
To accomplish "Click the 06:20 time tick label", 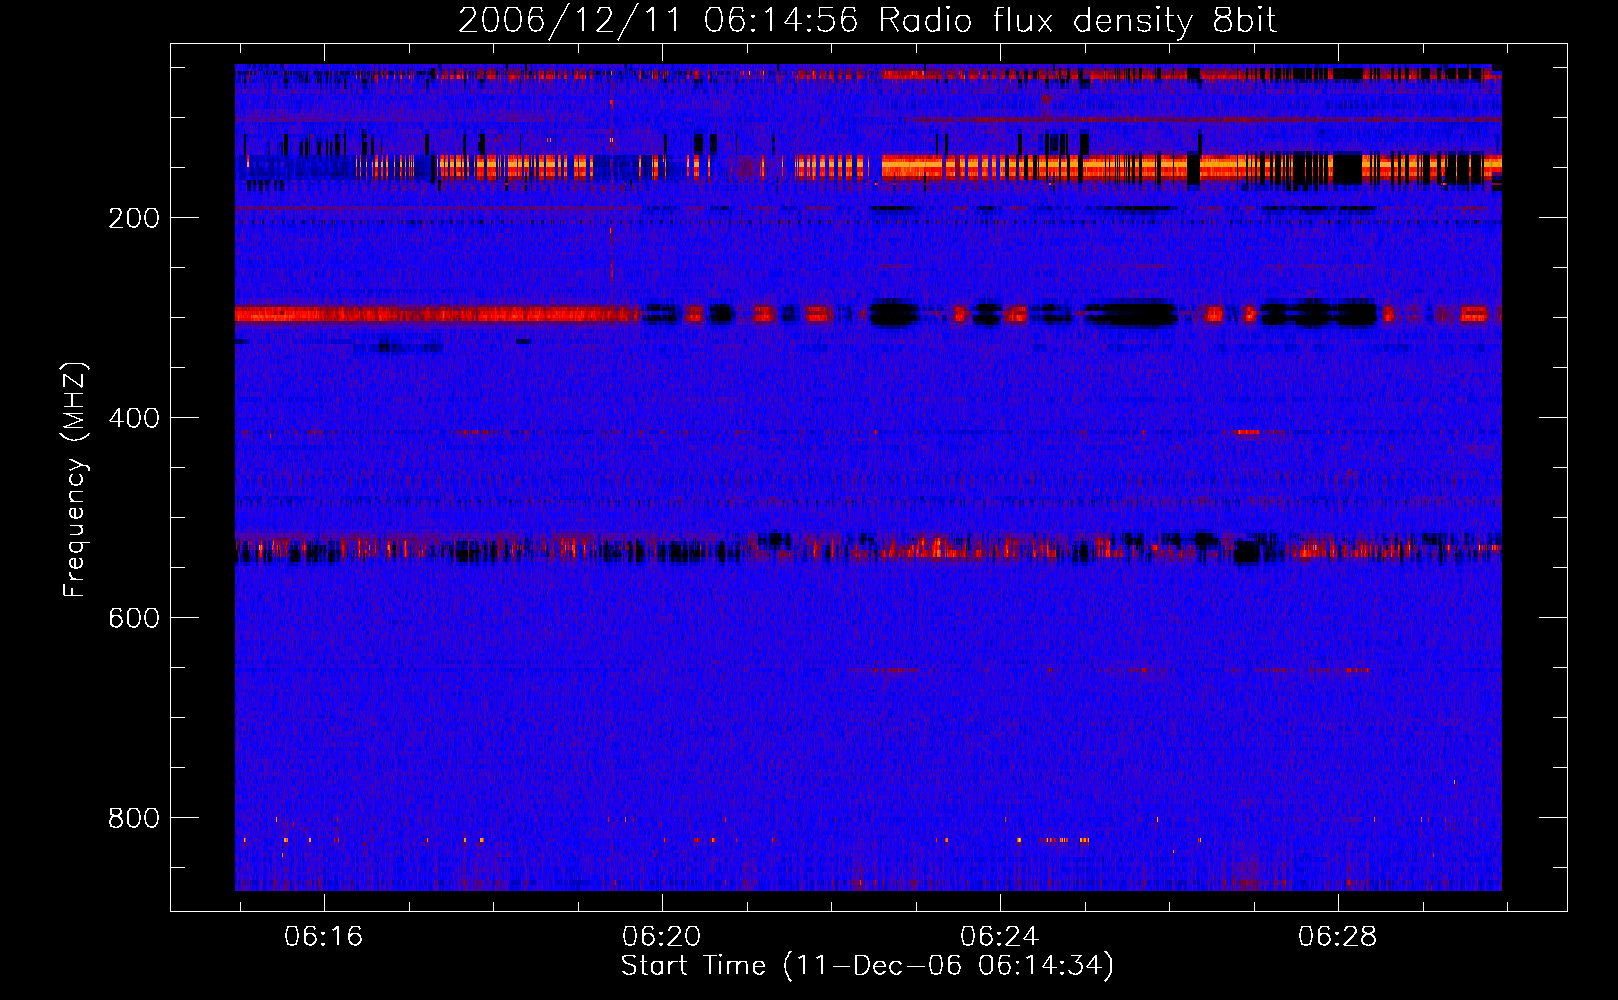I will click(x=661, y=937).
